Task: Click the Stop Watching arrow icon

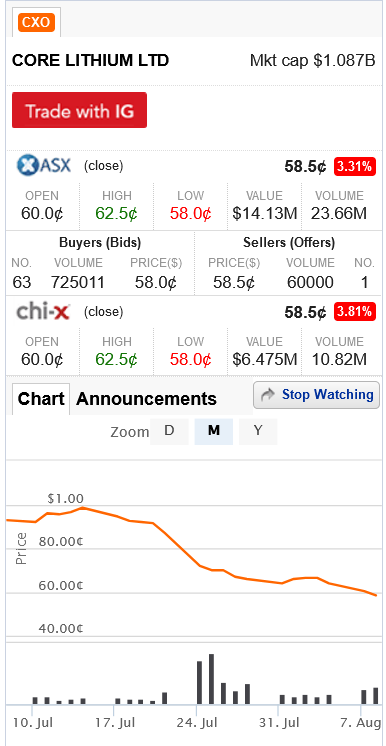Action: coord(269,394)
